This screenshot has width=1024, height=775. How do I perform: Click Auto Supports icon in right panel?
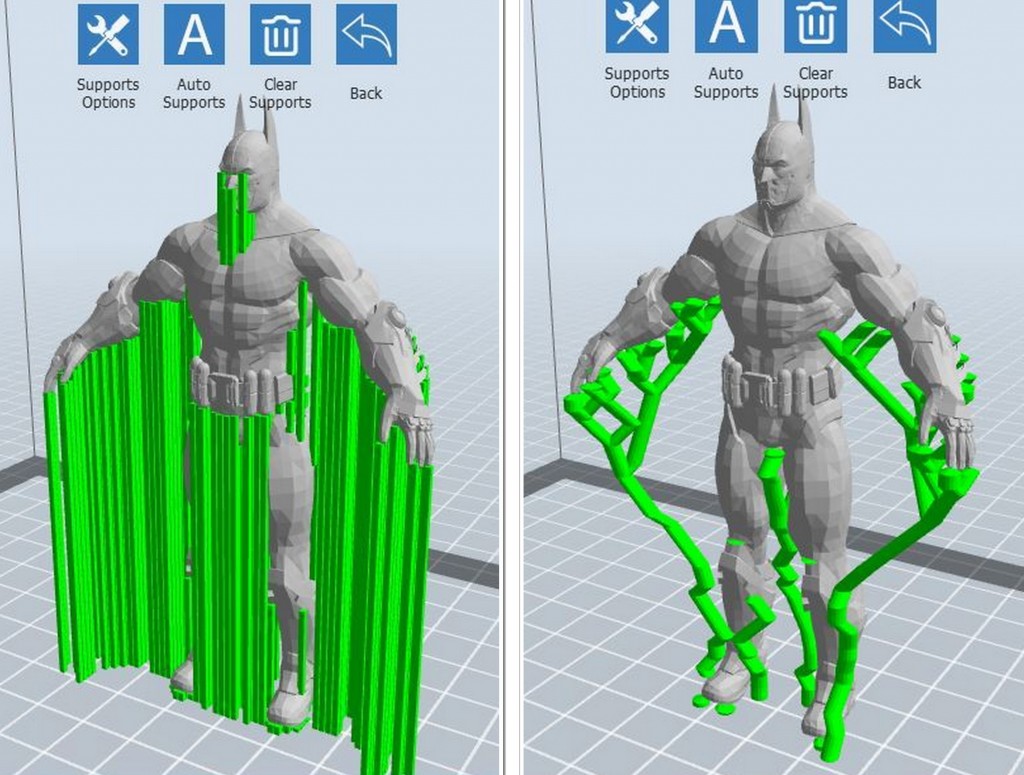(726, 26)
